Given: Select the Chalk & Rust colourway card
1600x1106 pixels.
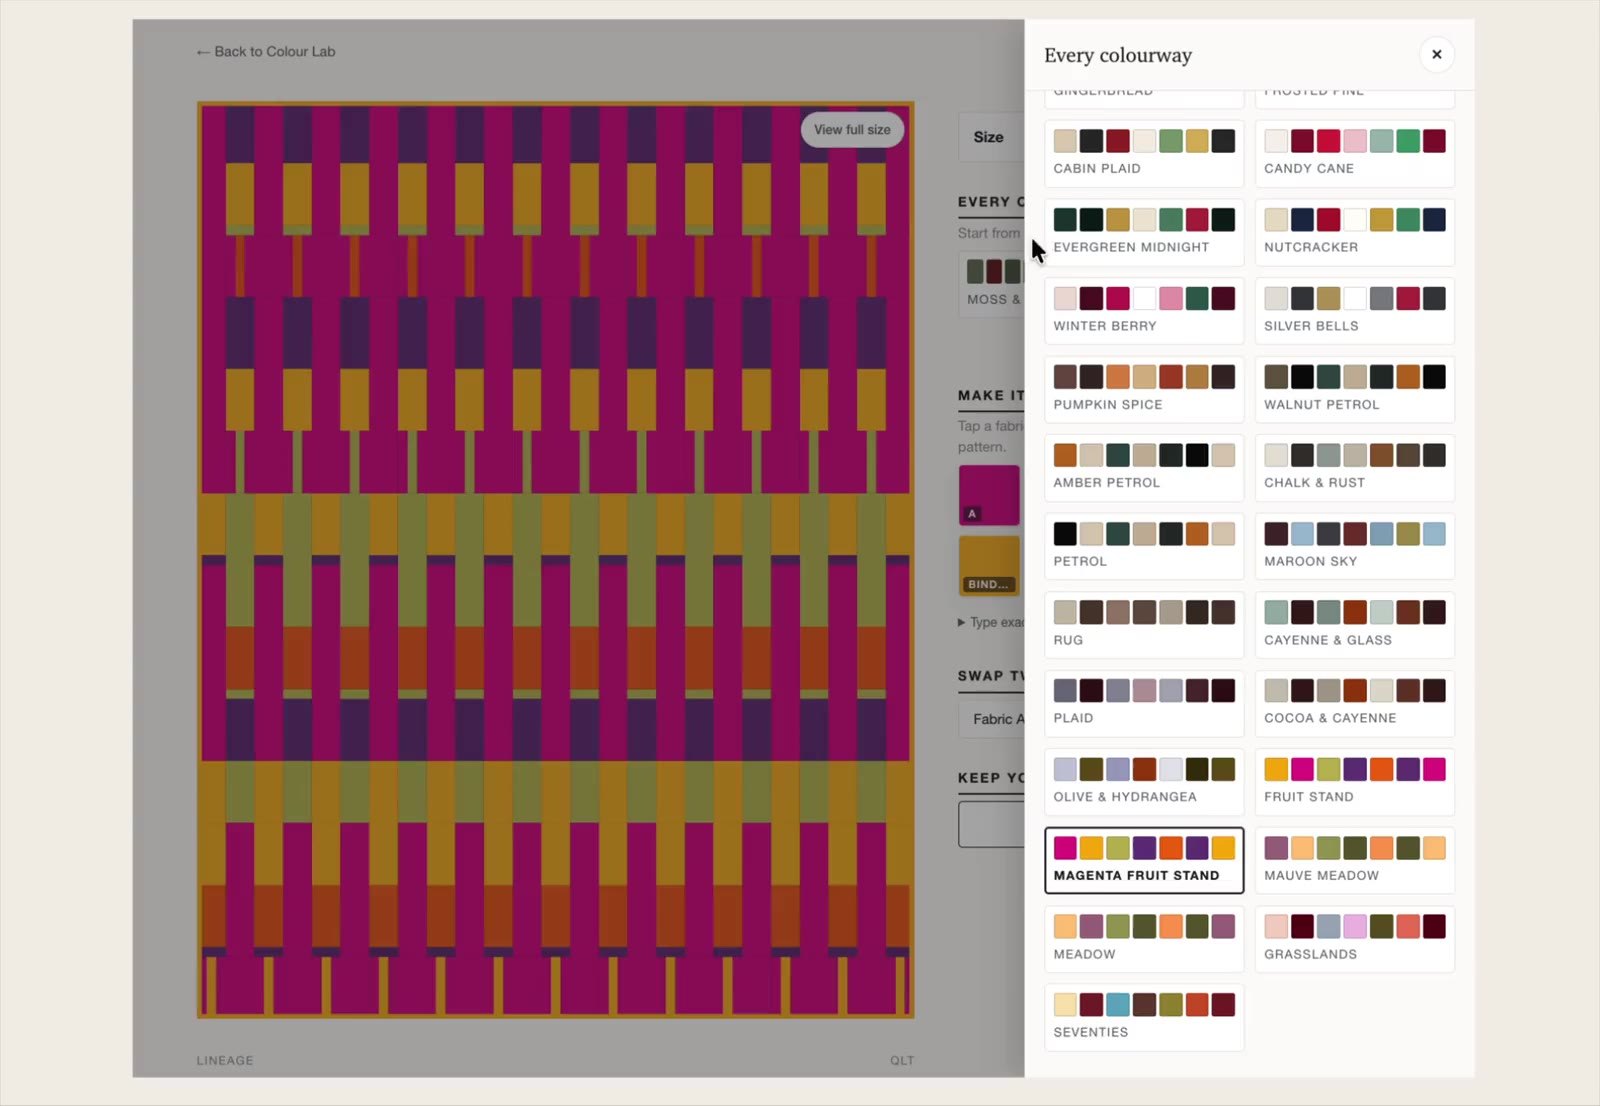Looking at the screenshot, I should click(x=1355, y=468).
